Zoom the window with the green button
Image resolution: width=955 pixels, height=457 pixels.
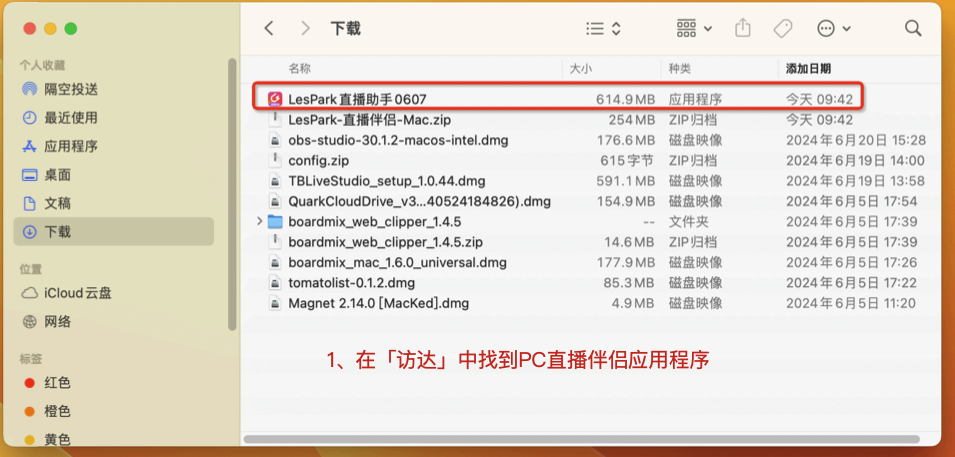pos(71,28)
